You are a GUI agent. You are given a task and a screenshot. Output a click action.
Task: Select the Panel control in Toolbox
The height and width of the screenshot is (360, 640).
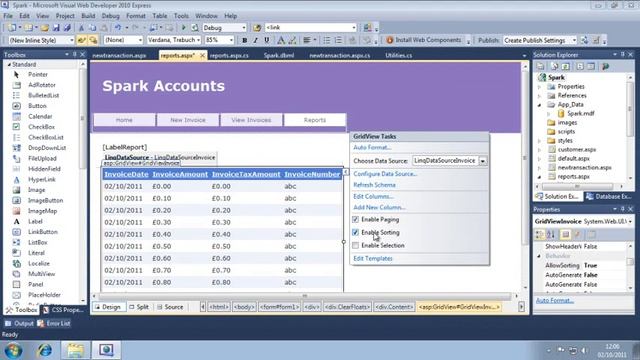click(x=36, y=284)
